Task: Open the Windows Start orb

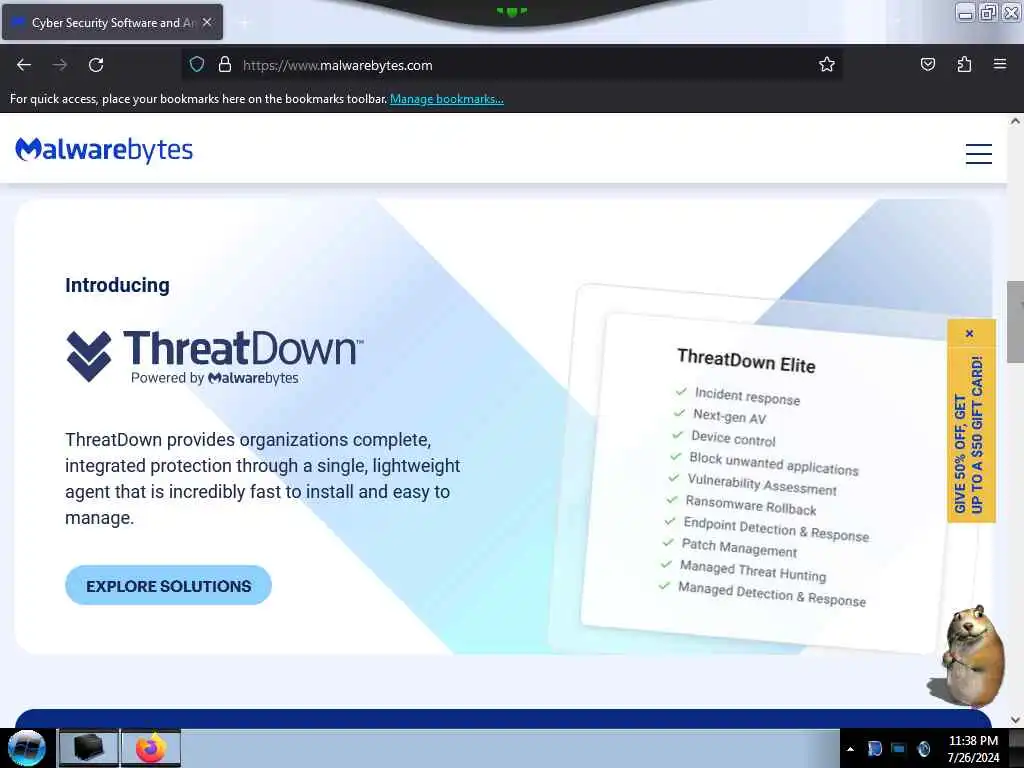Action: coord(27,748)
